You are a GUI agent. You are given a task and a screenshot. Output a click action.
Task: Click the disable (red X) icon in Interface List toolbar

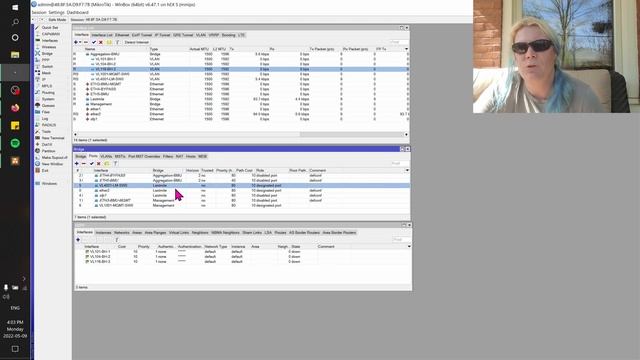pyautogui.click(x=101, y=42)
